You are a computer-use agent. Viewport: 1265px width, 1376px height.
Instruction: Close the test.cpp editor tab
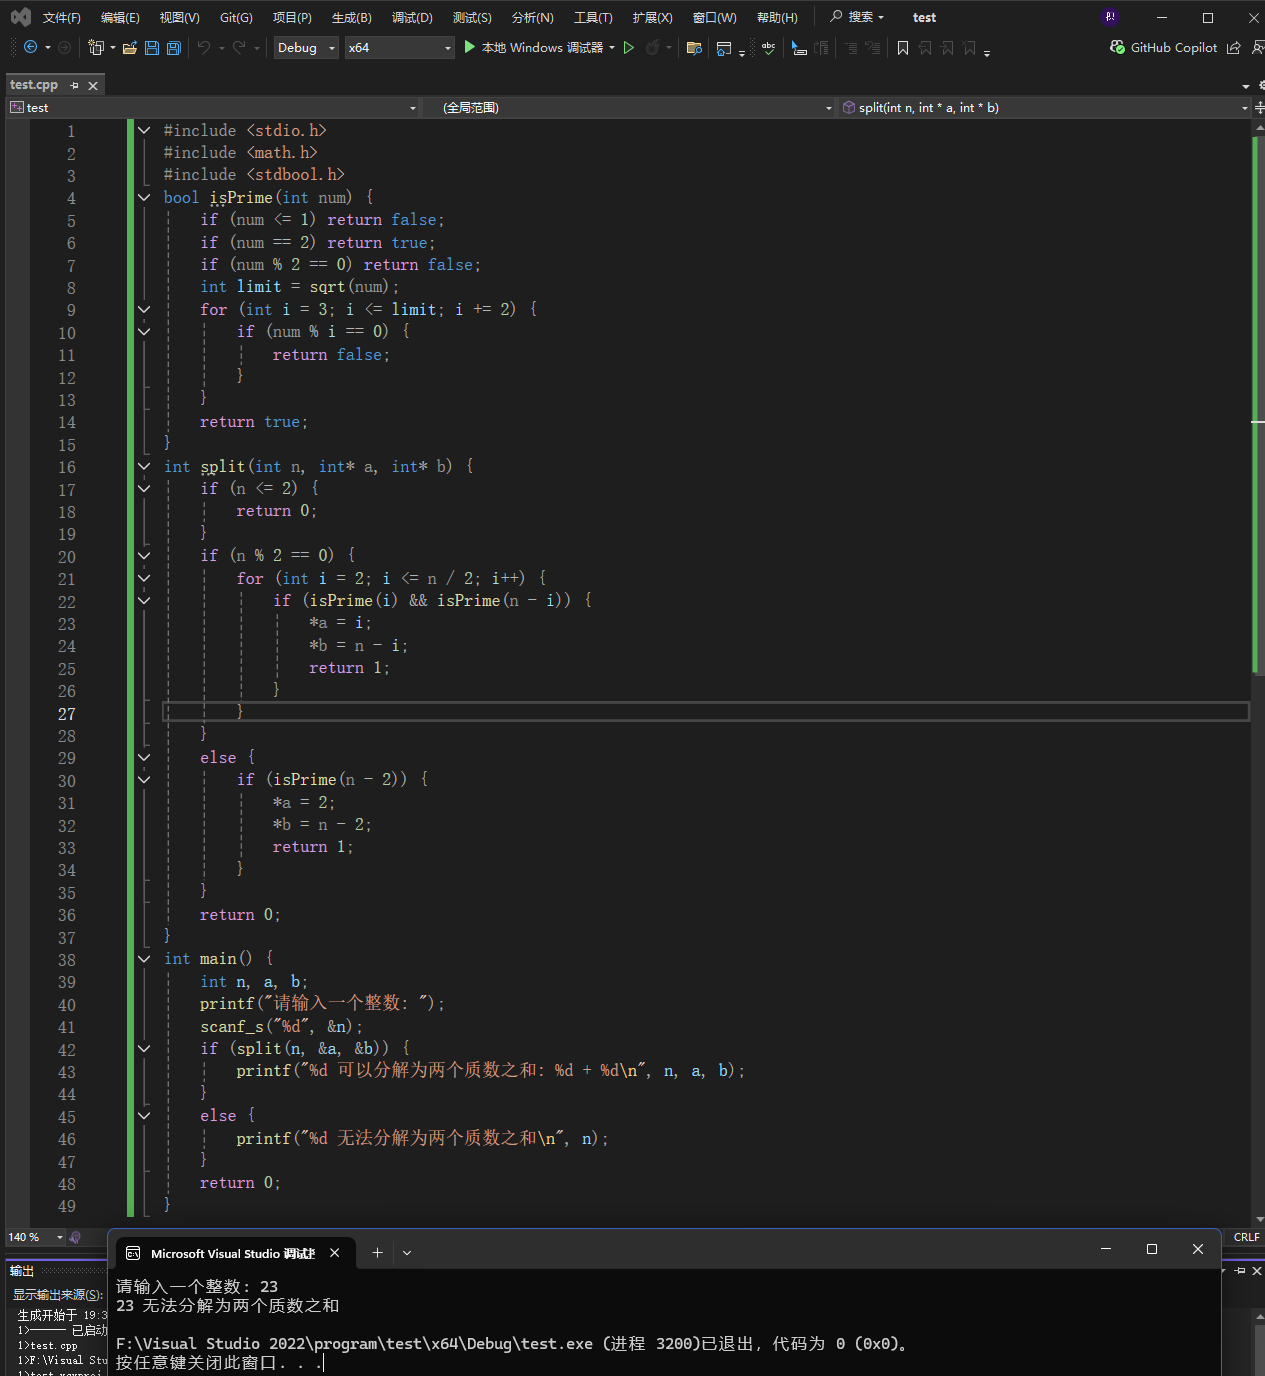tap(93, 85)
